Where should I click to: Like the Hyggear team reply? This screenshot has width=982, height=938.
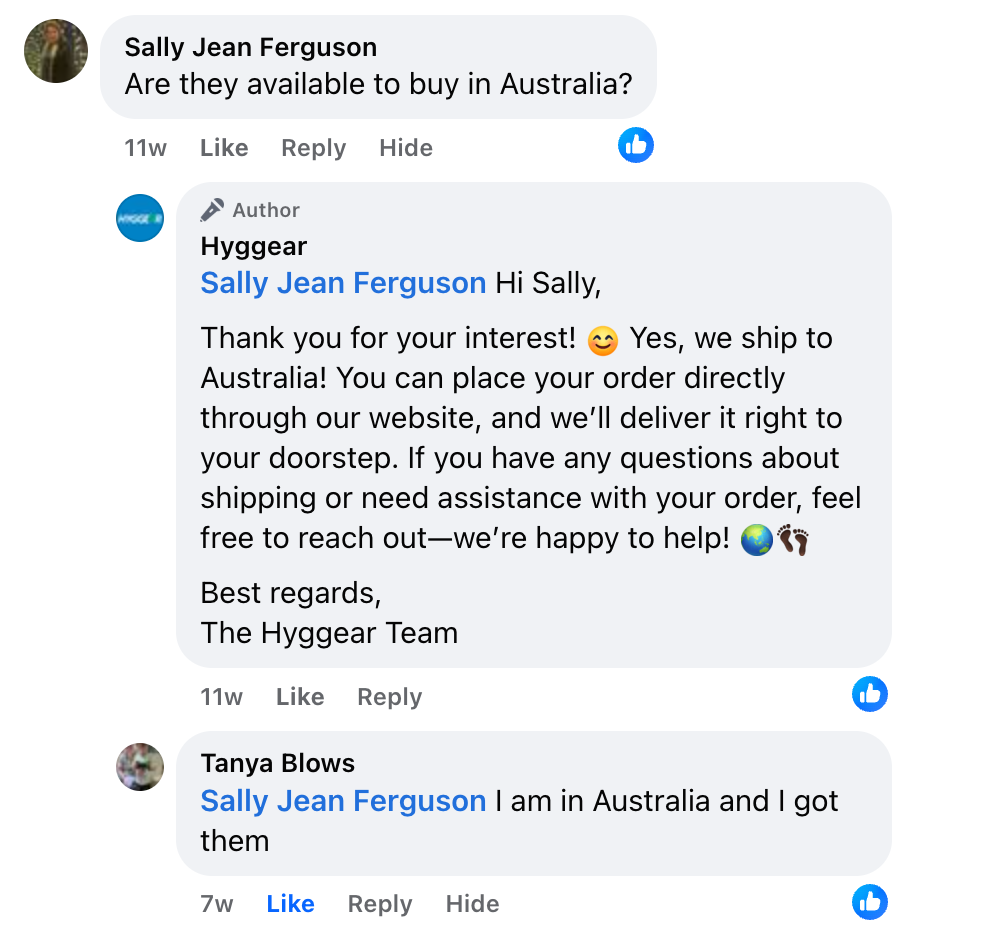coord(300,697)
